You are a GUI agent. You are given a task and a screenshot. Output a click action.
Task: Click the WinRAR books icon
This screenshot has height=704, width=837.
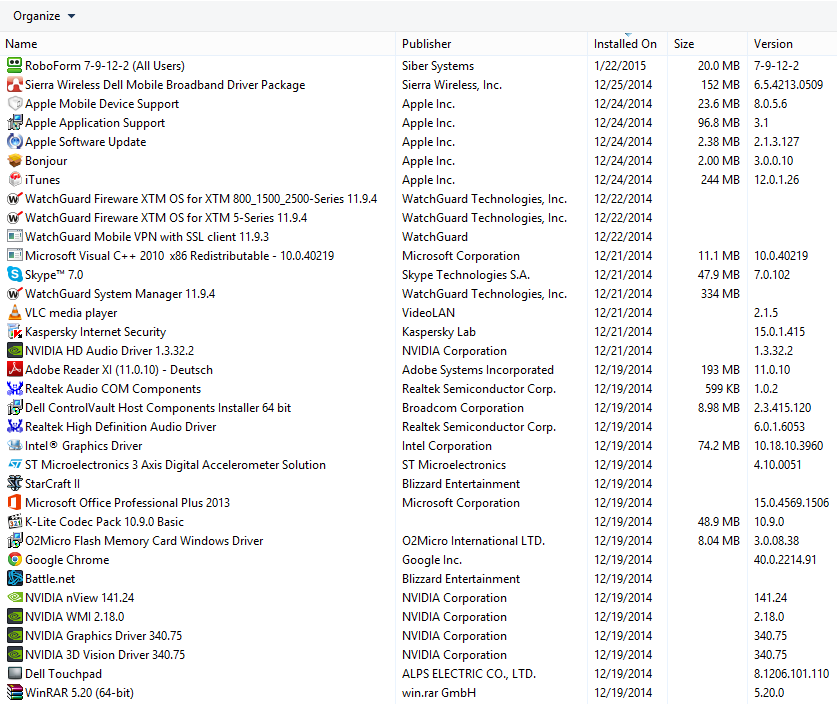click(14, 693)
